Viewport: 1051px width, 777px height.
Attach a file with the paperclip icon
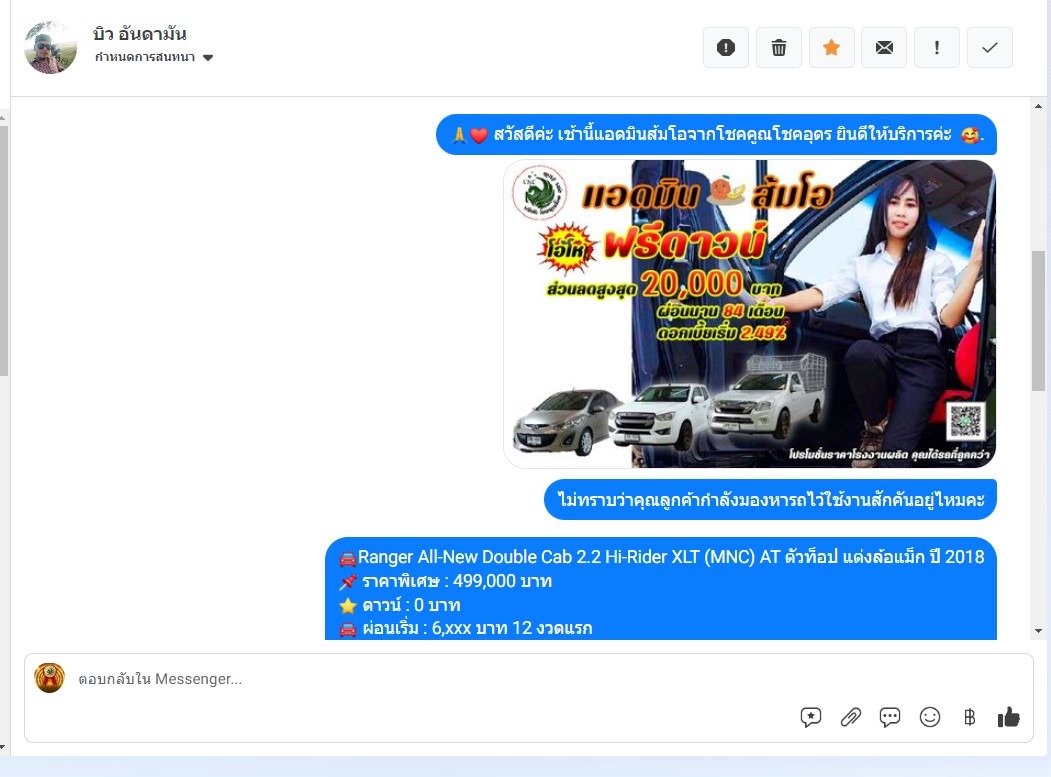pos(851,717)
